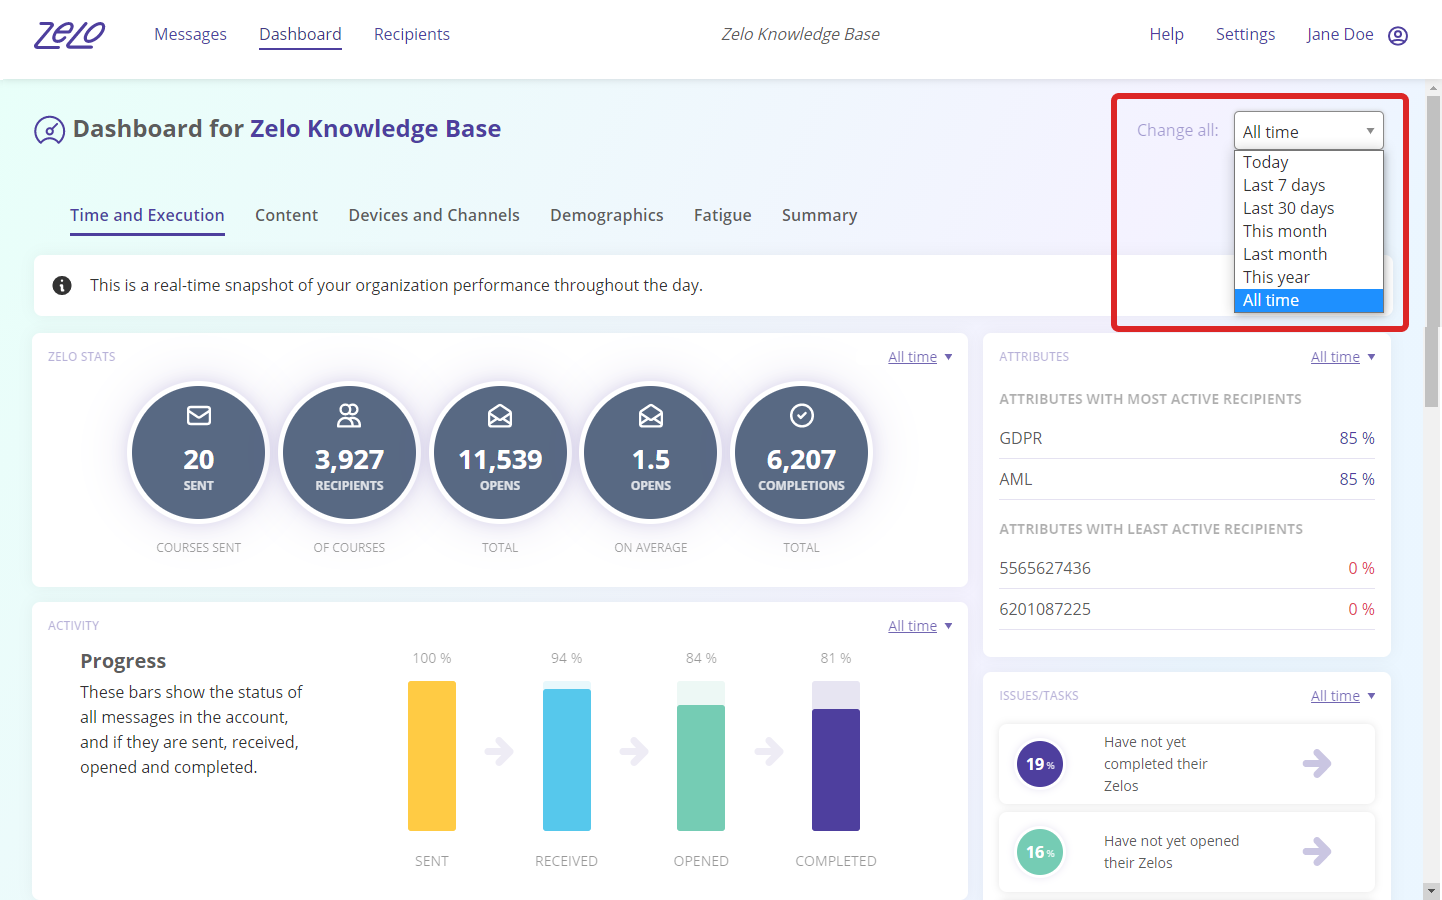Image resolution: width=1442 pixels, height=900 pixels.
Task: Click the Zelo logo
Action: click(70, 35)
